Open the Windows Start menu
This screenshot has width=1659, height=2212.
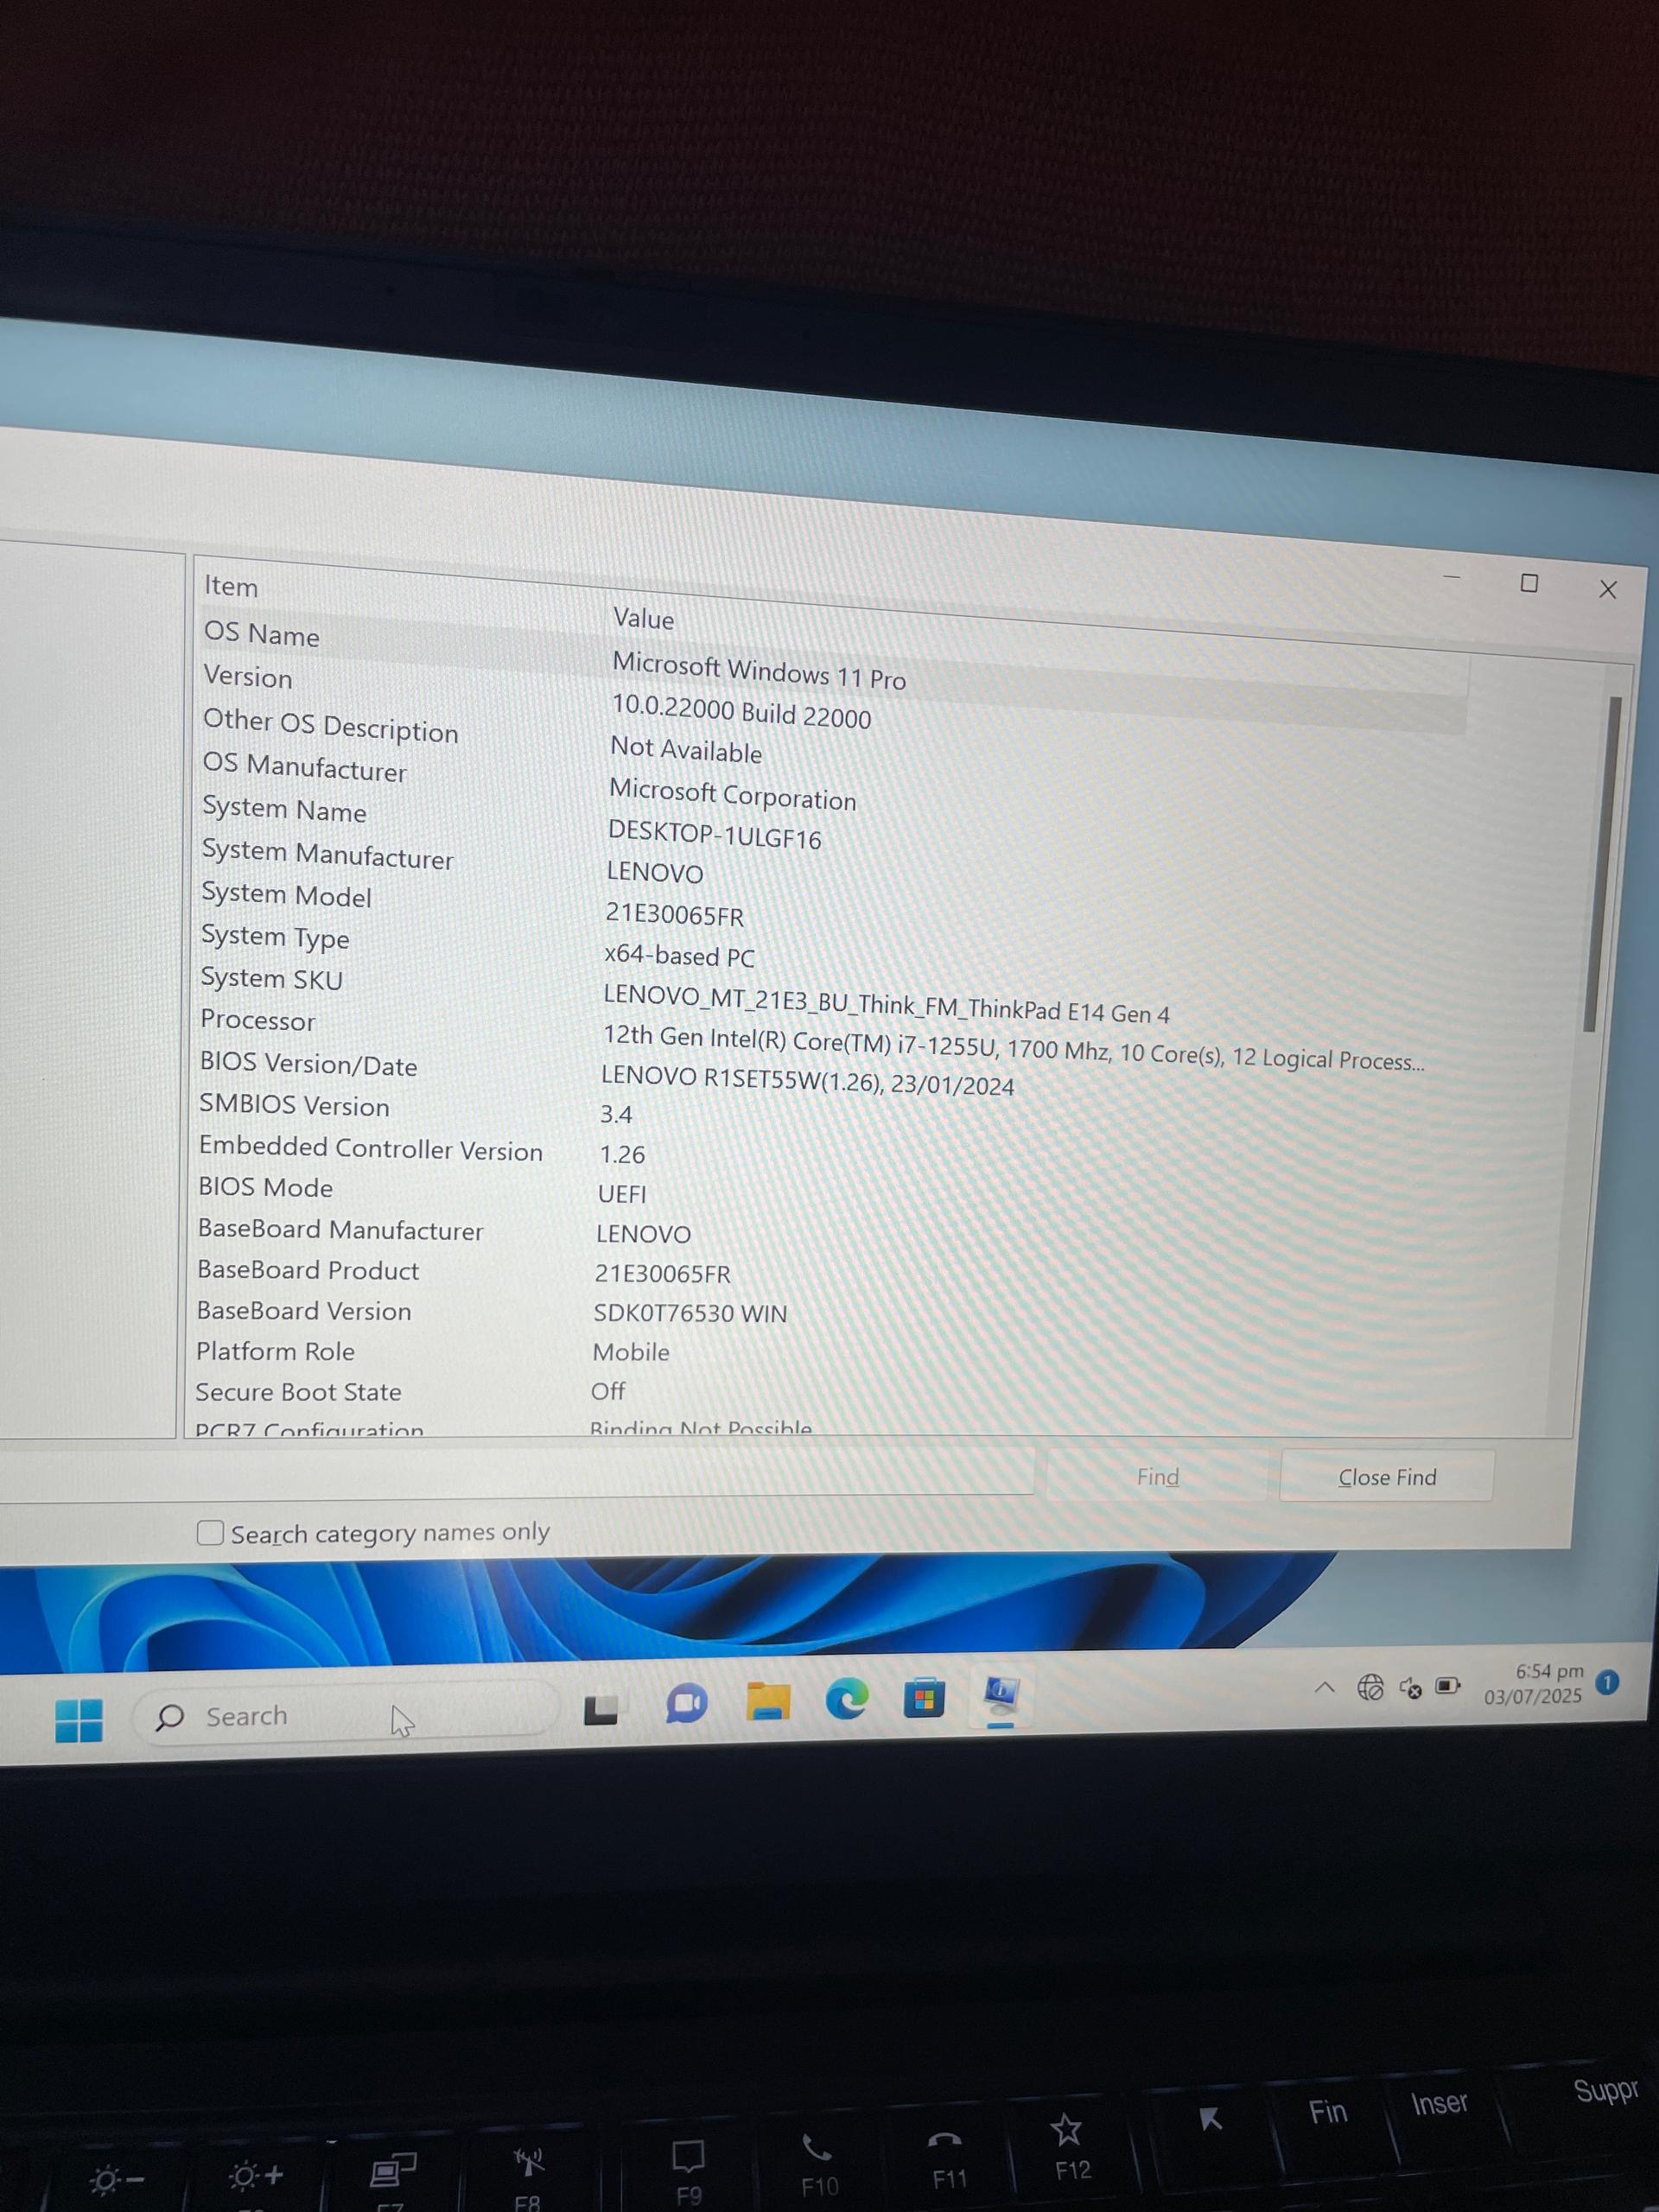pyautogui.click(x=79, y=1720)
